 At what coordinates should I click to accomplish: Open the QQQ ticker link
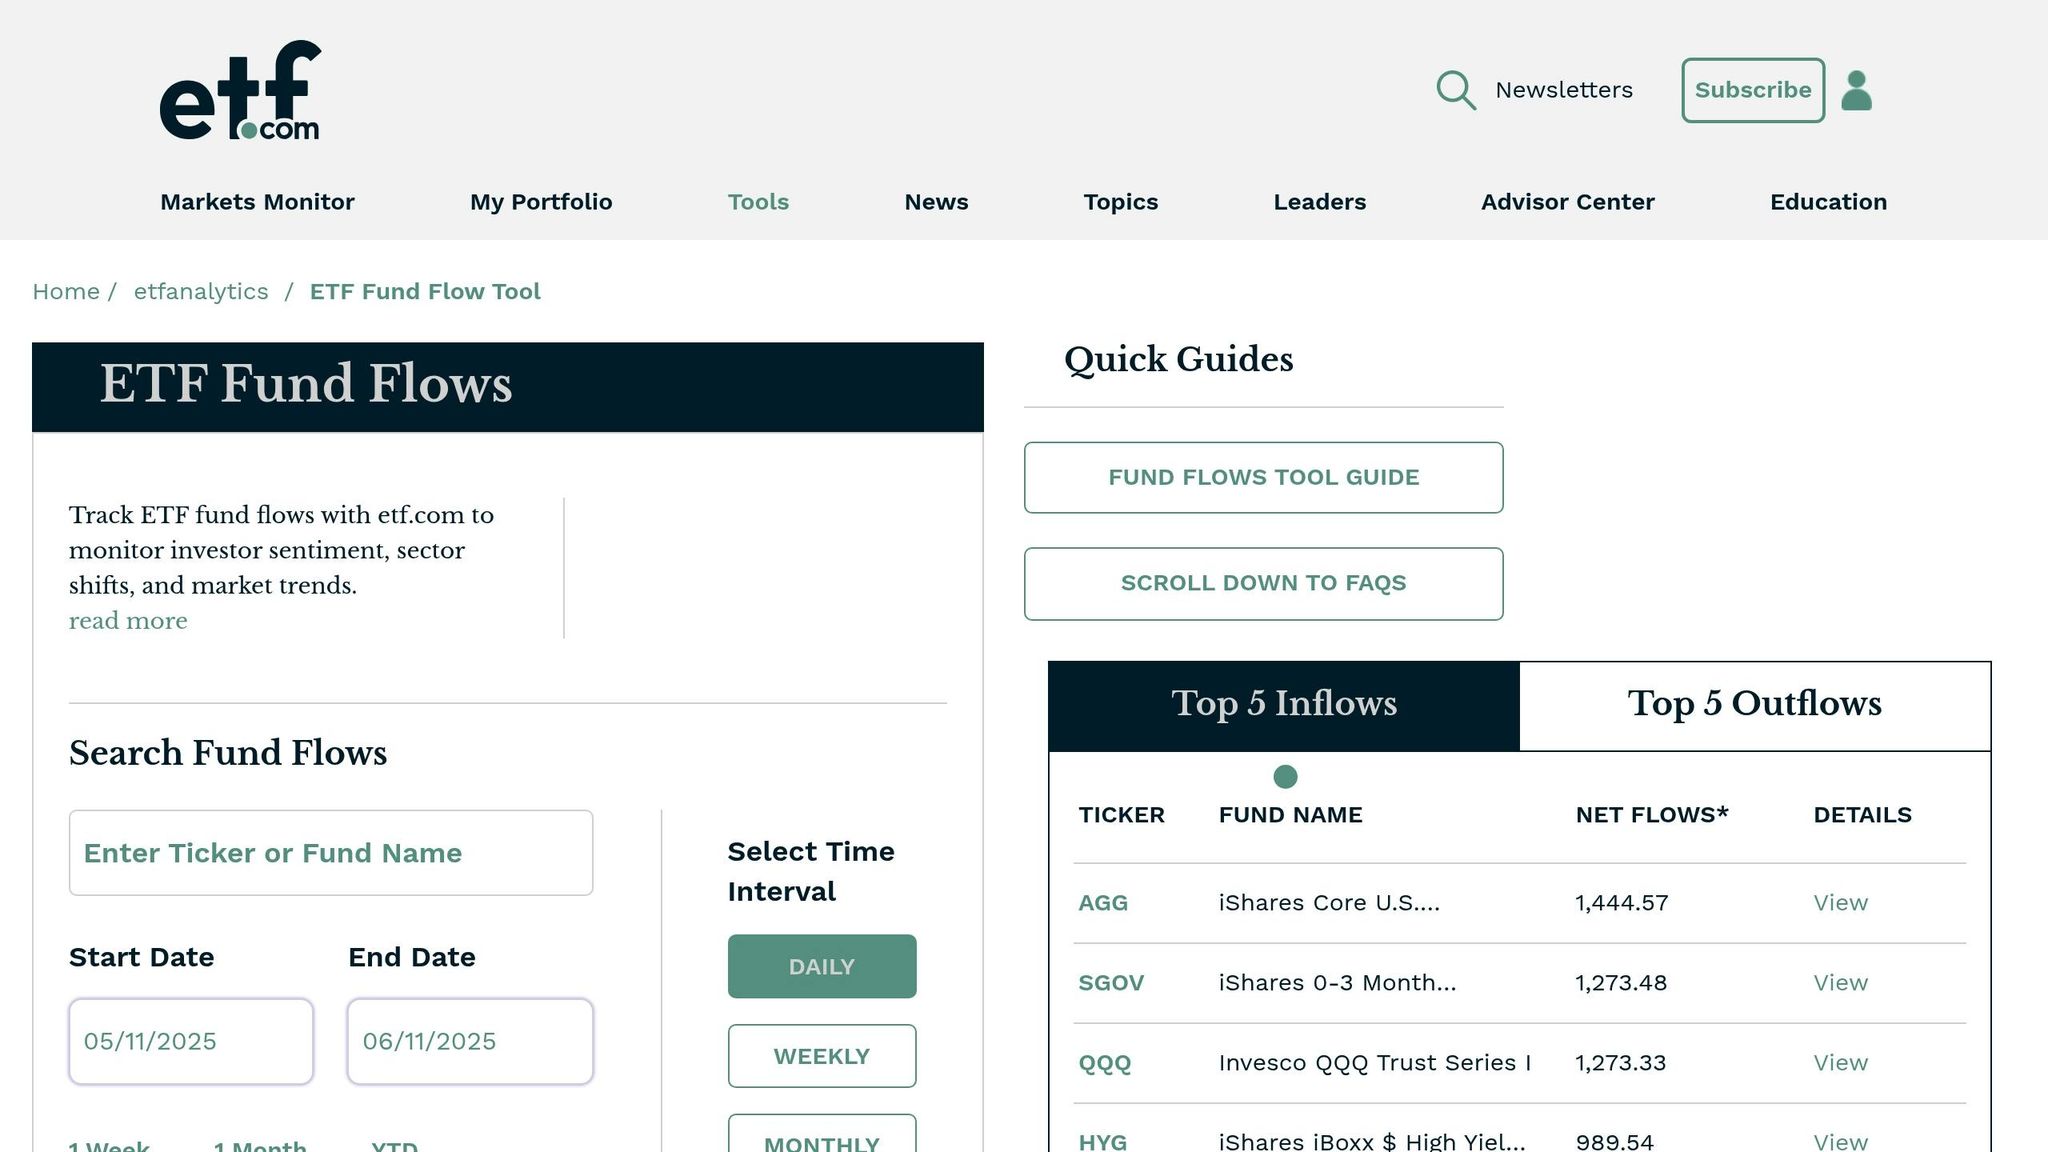tap(1105, 1063)
